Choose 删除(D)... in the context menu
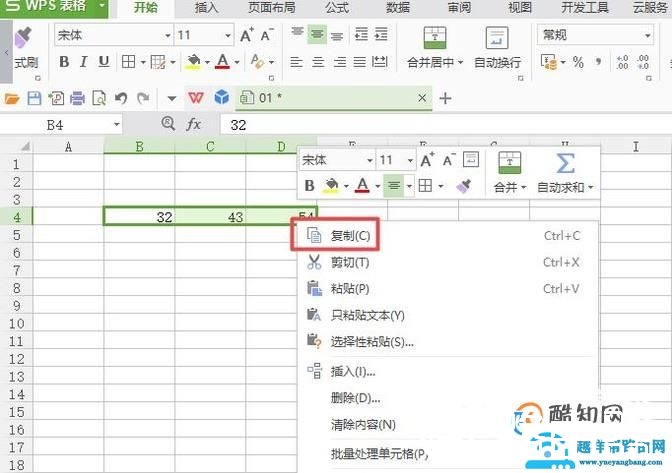The height and width of the screenshot is (473, 672). click(x=446, y=398)
